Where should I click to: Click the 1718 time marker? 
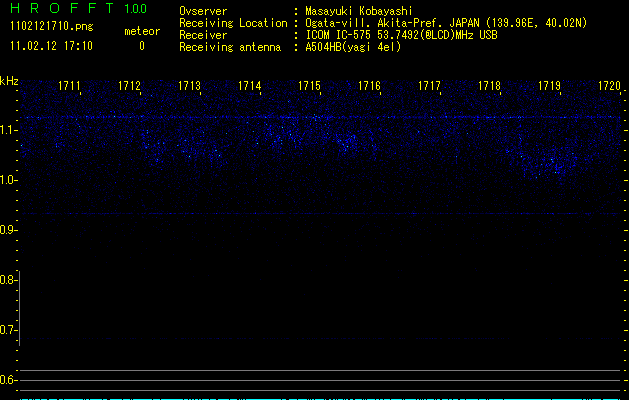(489, 86)
